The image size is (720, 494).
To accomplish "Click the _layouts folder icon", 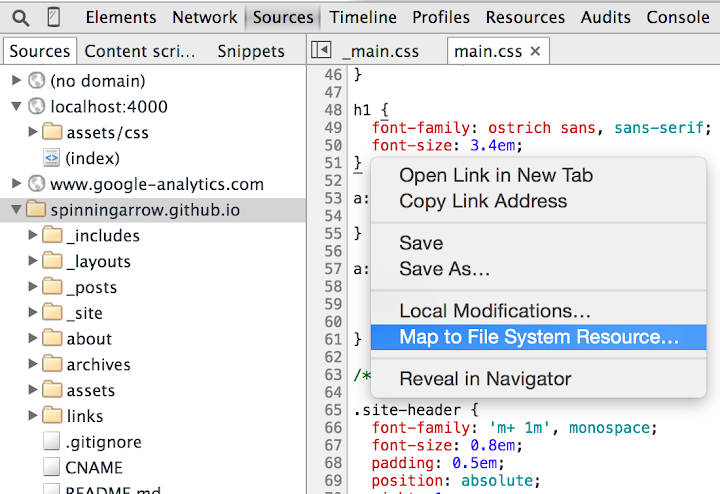I will click(52, 260).
